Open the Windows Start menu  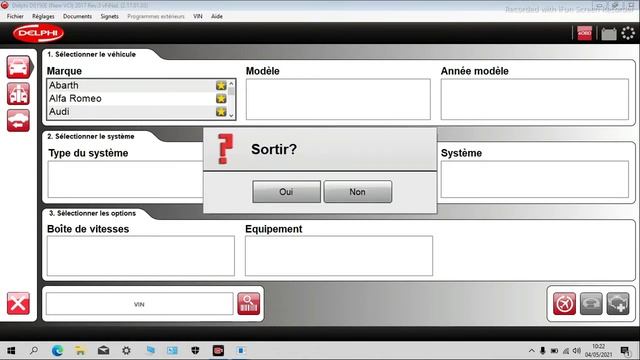point(11,351)
